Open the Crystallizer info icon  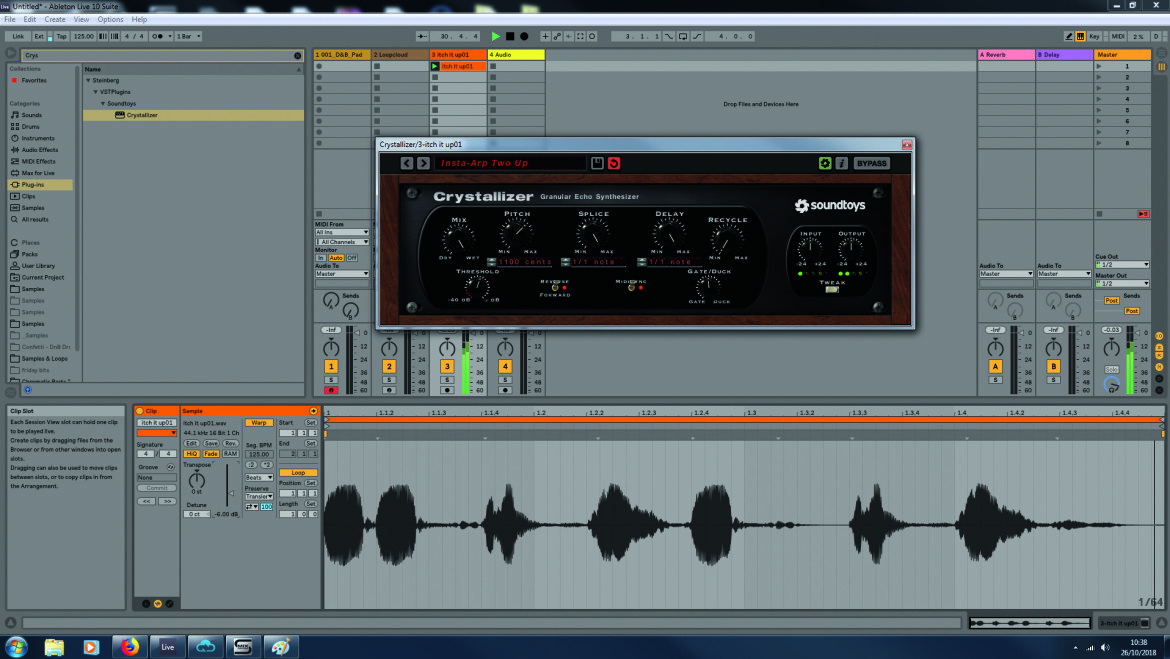coord(841,163)
